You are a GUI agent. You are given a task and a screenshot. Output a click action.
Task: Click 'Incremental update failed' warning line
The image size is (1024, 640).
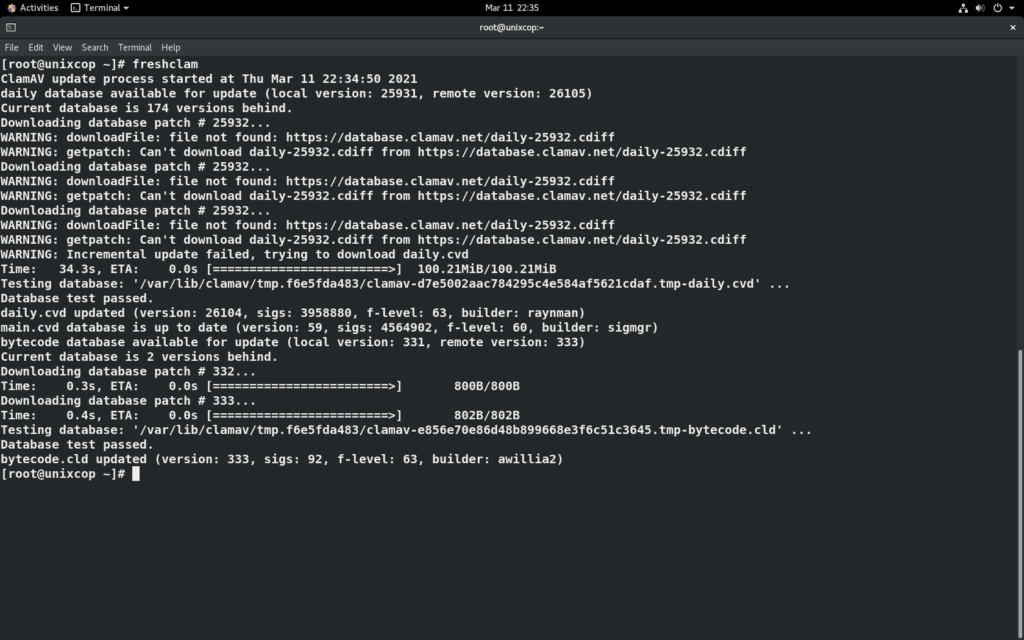point(234,254)
